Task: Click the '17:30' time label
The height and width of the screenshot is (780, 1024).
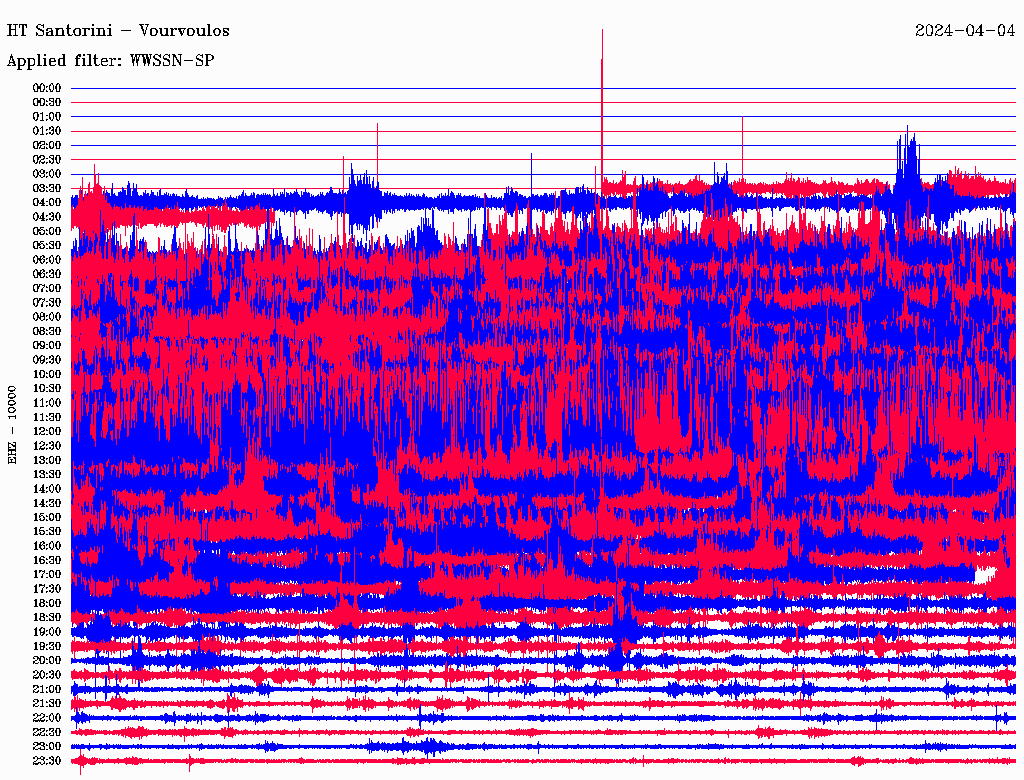Action: [47, 589]
